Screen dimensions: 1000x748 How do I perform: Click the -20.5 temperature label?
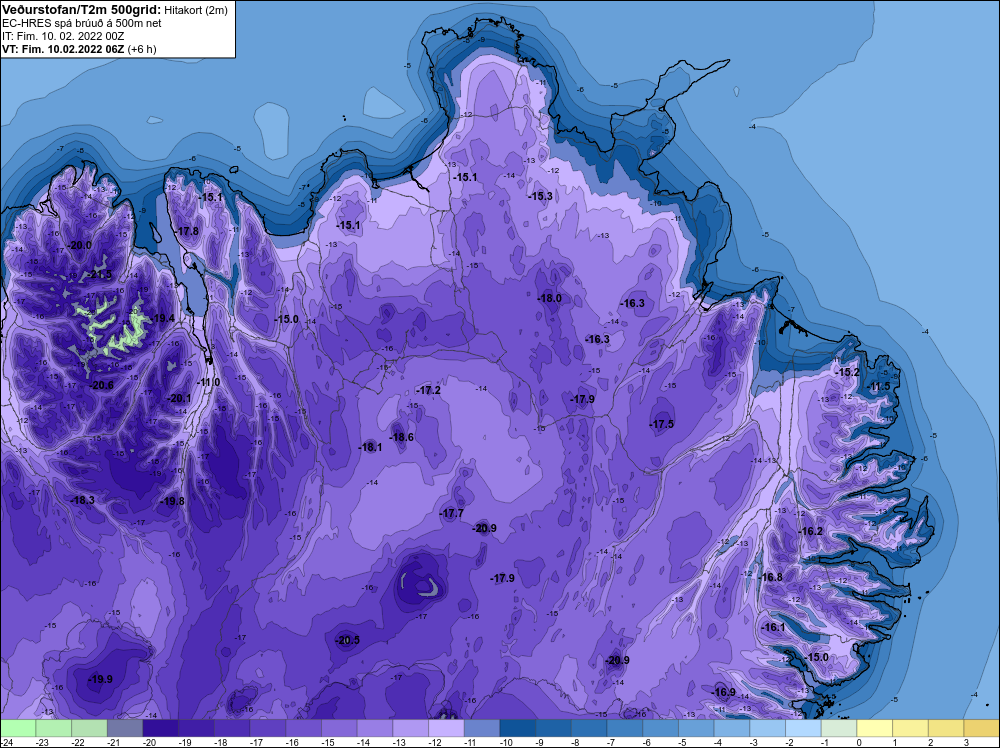click(x=348, y=640)
